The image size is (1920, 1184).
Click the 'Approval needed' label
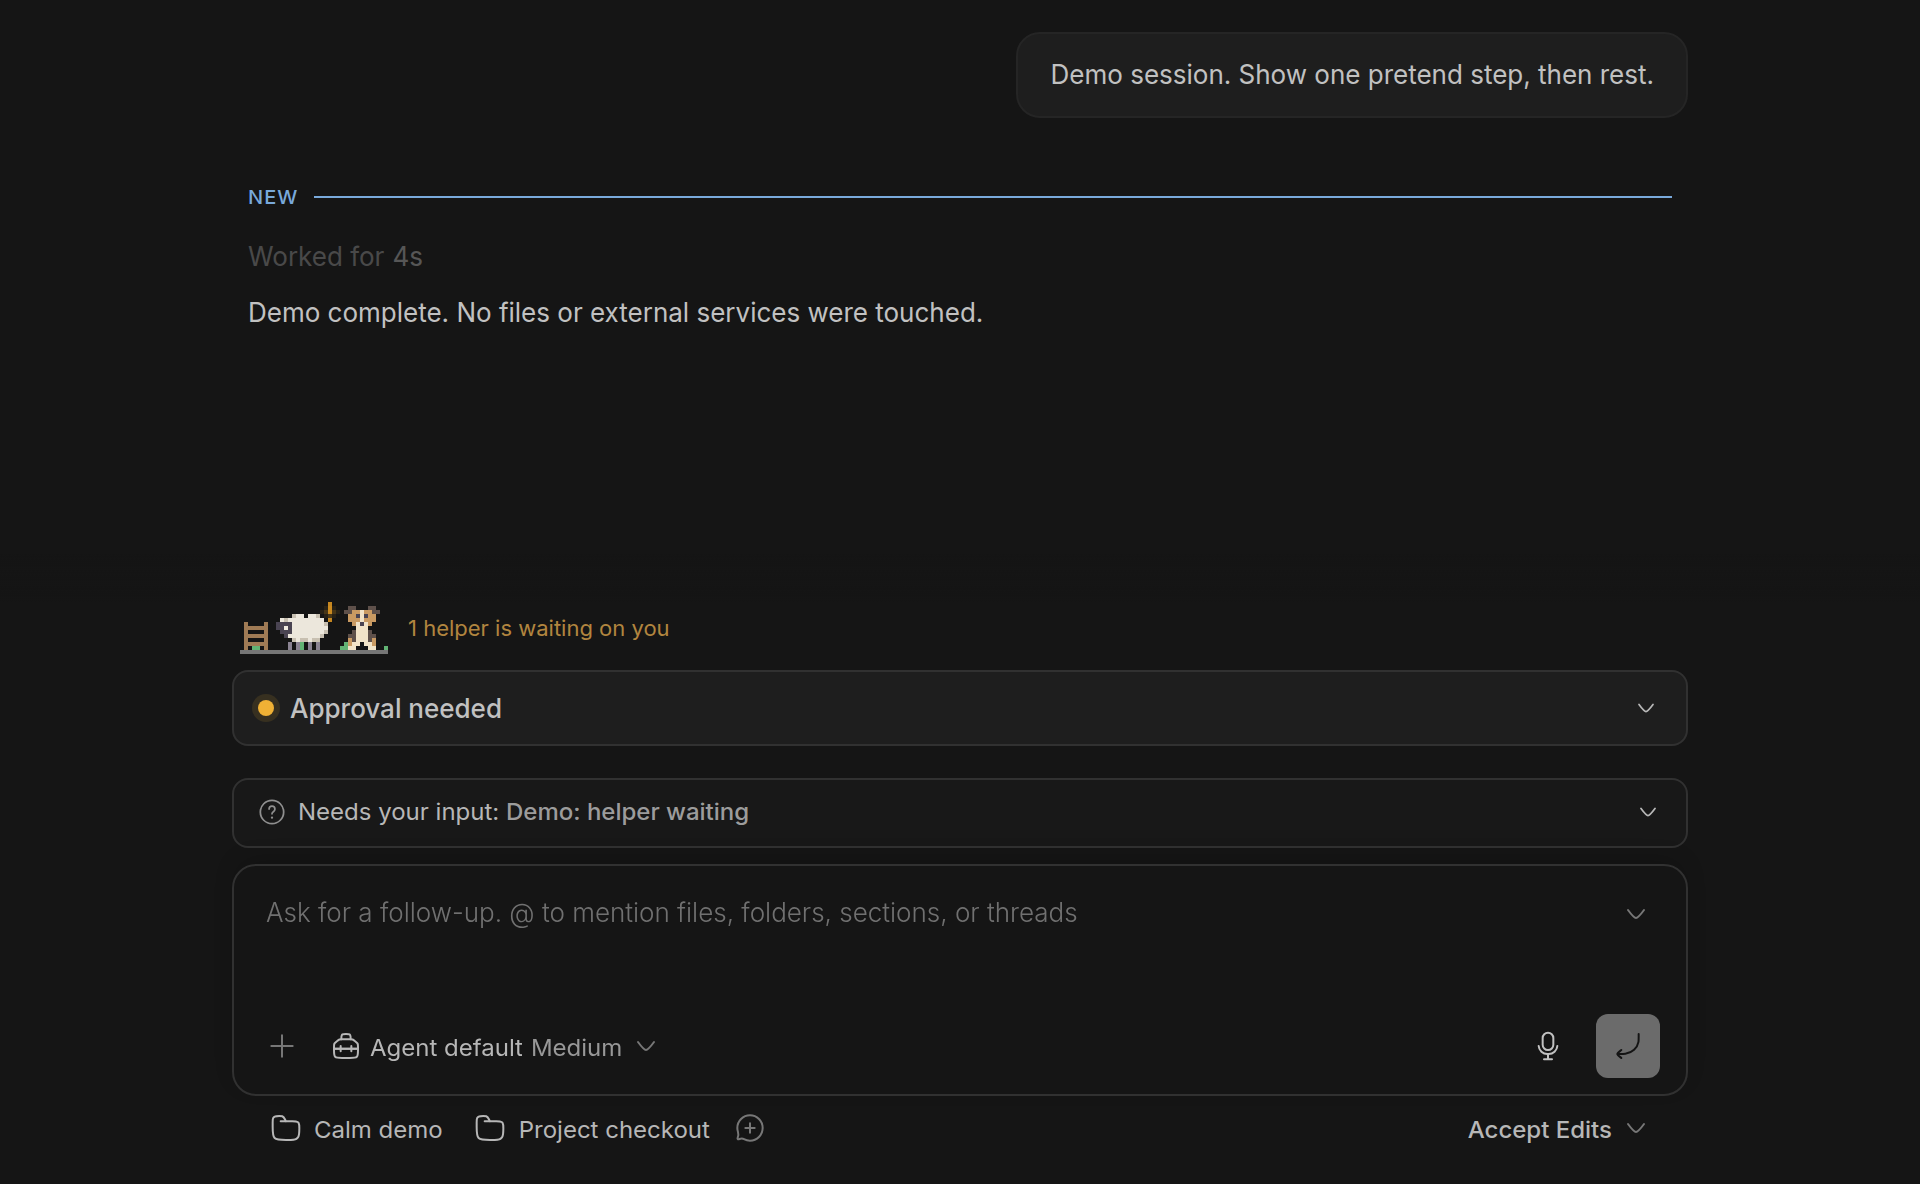396,708
